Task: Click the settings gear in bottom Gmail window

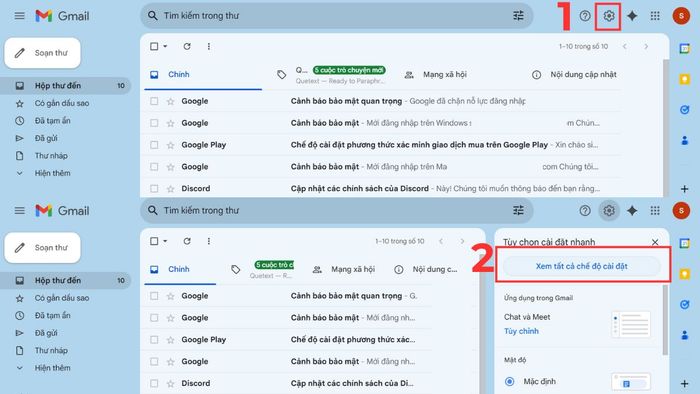Action: pyautogui.click(x=608, y=211)
